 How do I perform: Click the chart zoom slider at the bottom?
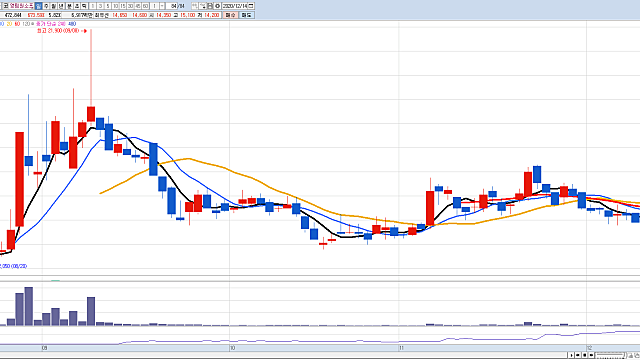tap(609, 355)
